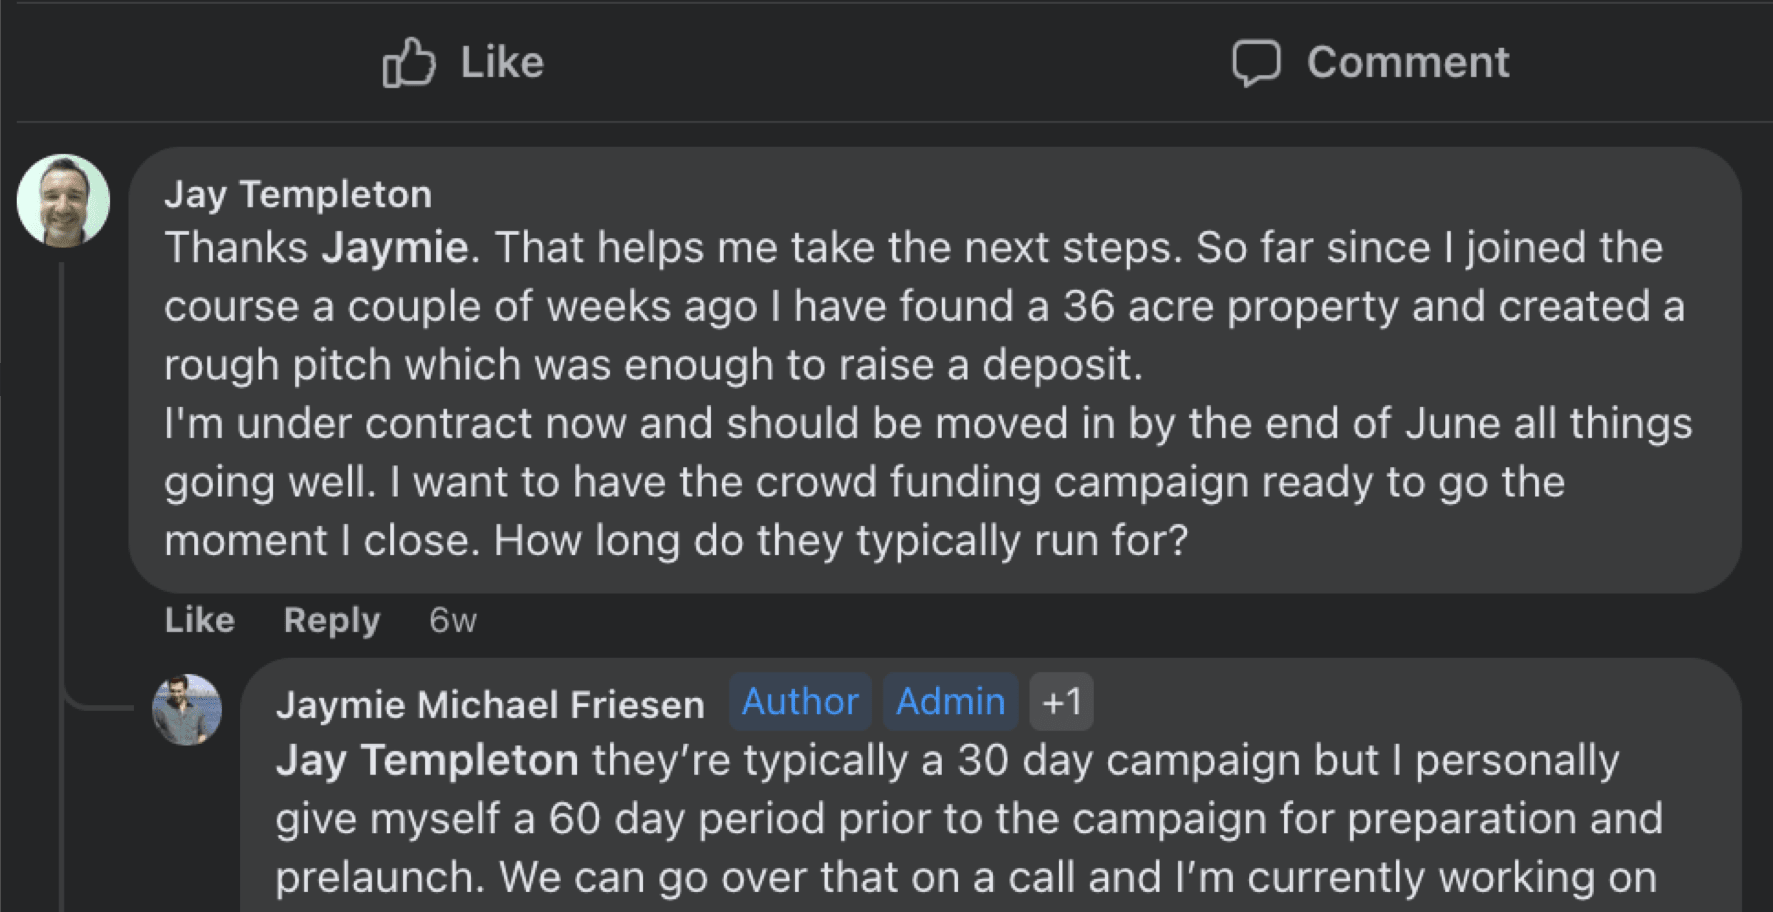Click the Author badge
Screen dimensions: 1773x912
pos(800,702)
